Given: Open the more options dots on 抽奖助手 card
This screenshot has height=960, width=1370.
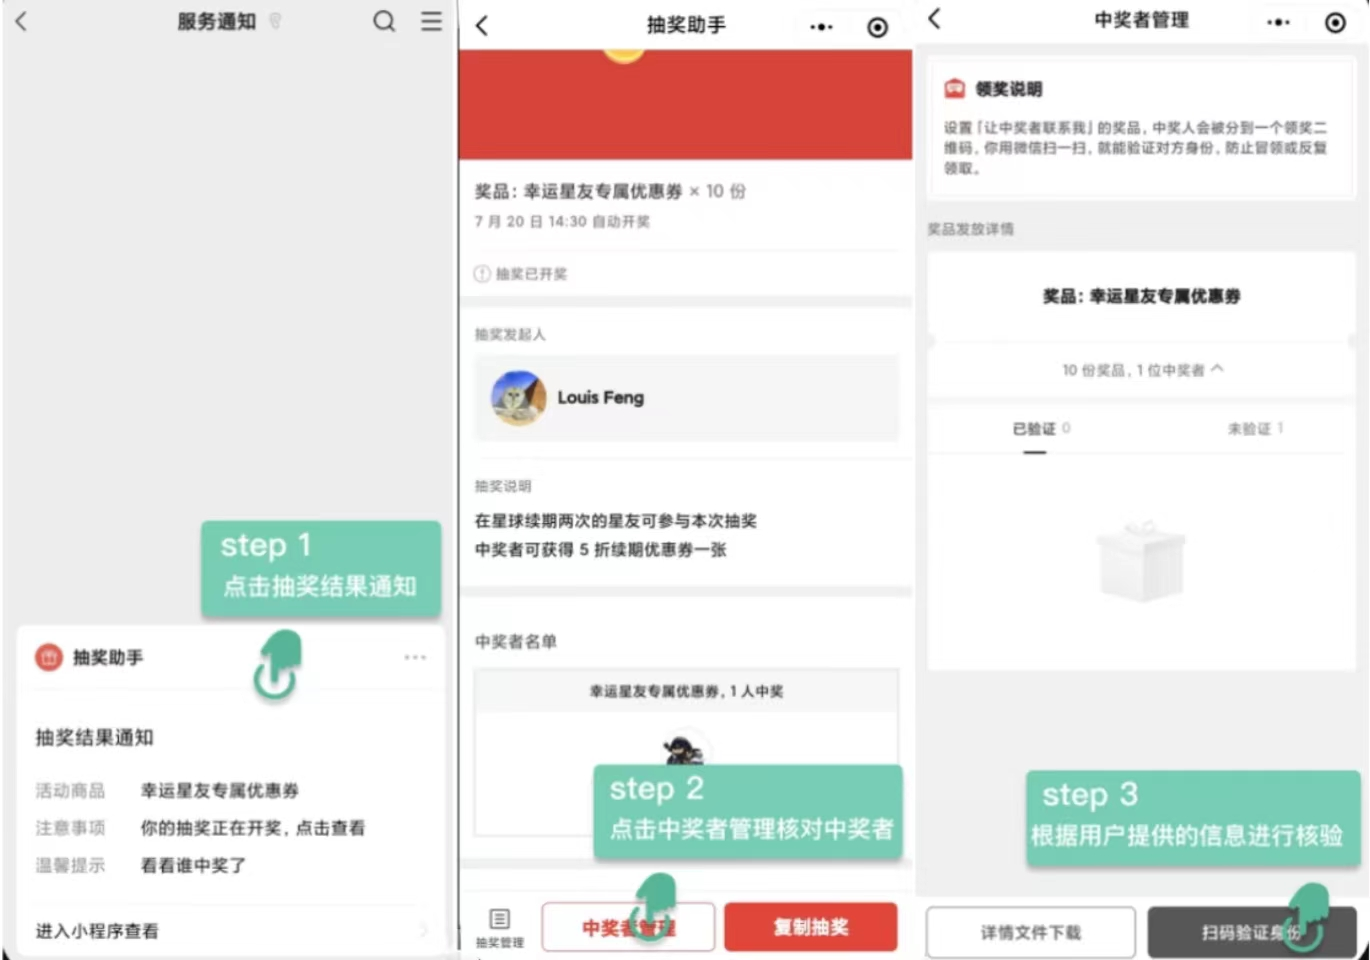Looking at the screenshot, I should [415, 657].
